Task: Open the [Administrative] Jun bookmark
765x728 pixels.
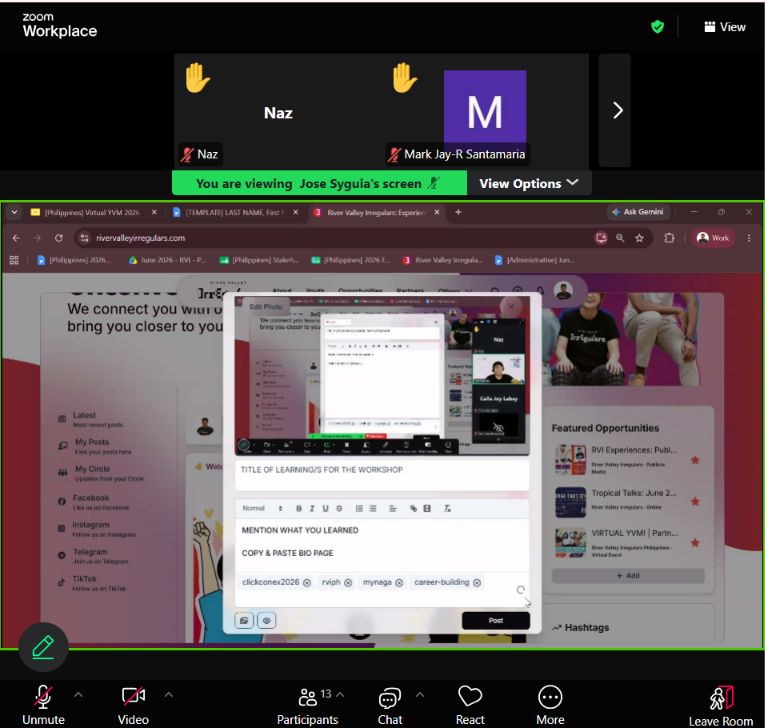Action: point(534,260)
